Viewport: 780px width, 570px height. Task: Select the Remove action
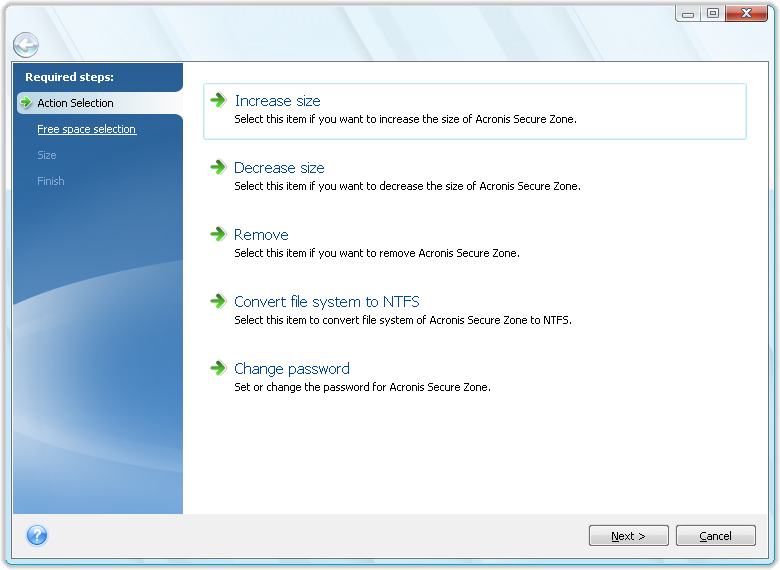(x=261, y=235)
